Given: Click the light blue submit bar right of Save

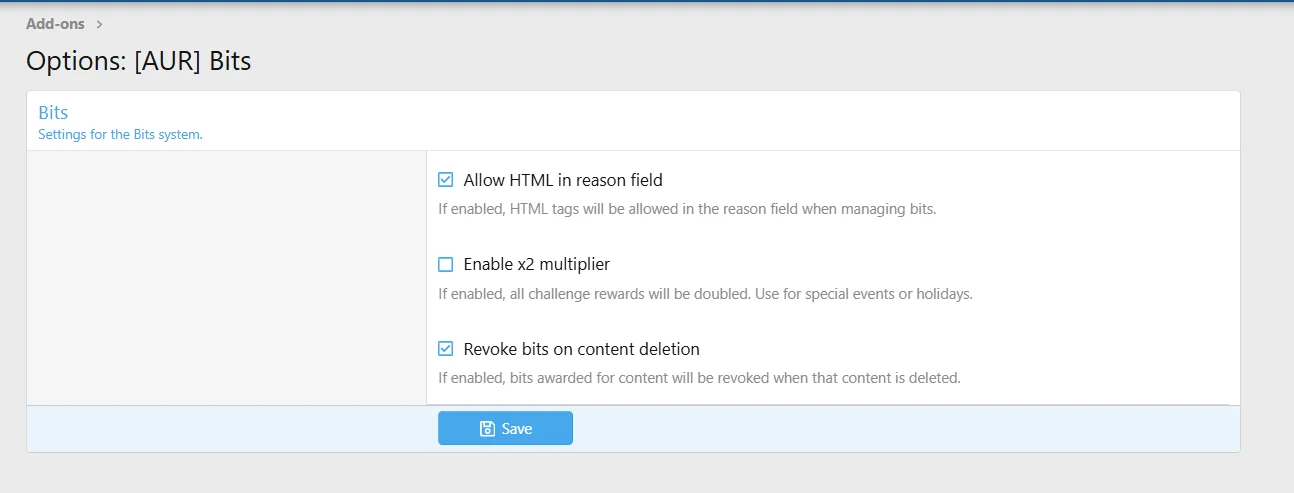Looking at the screenshot, I should point(900,429).
